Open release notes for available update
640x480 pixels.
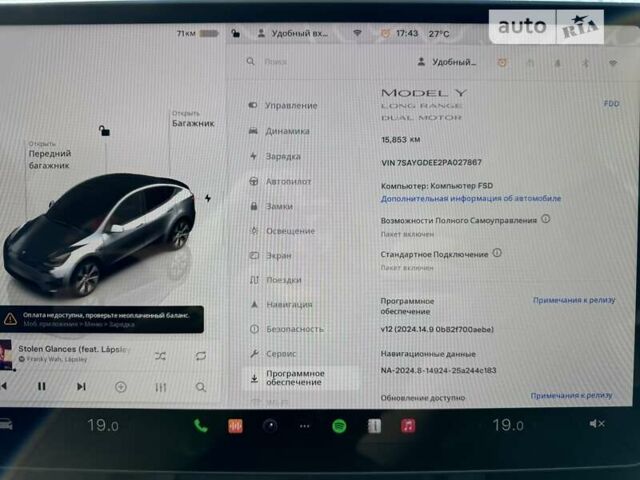(x=571, y=395)
